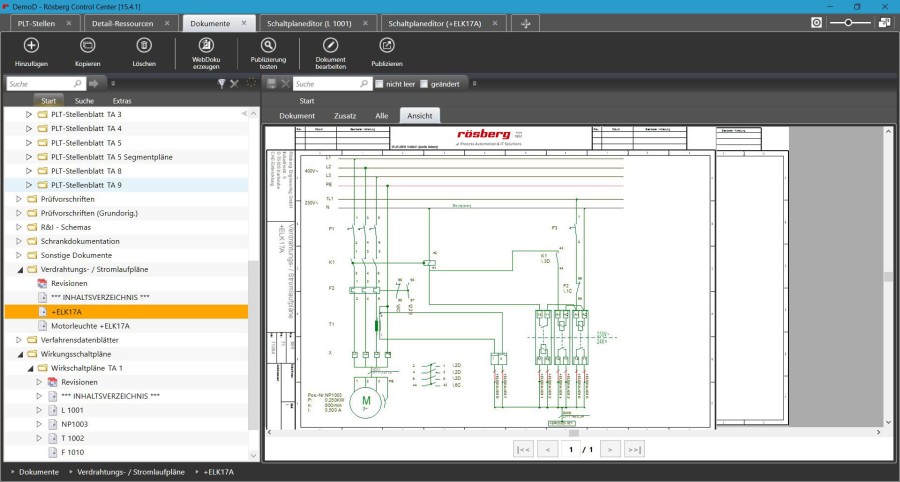
Task: Collapse the Wirkungsschaltpläne node
Action: [x=19, y=354]
